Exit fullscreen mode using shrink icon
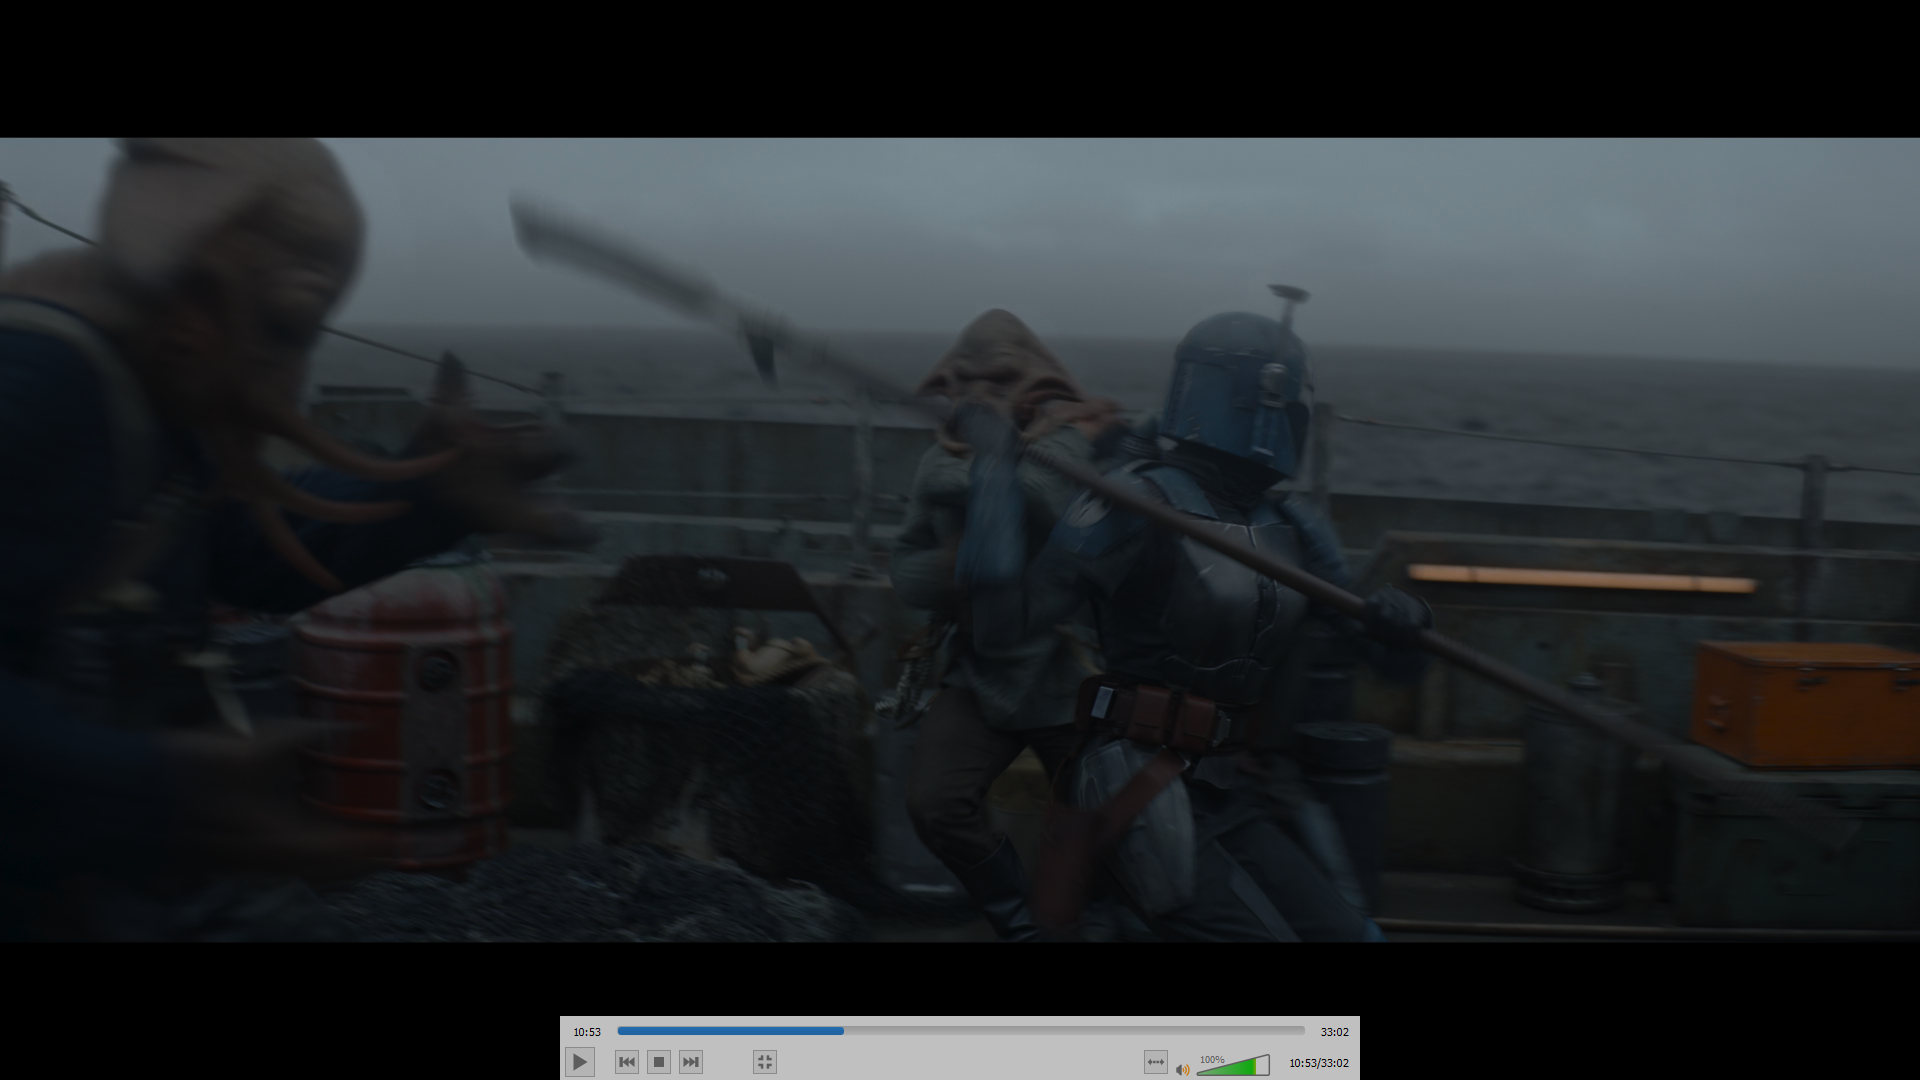Screen dimensions: 1920x1080 coord(765,1062)
